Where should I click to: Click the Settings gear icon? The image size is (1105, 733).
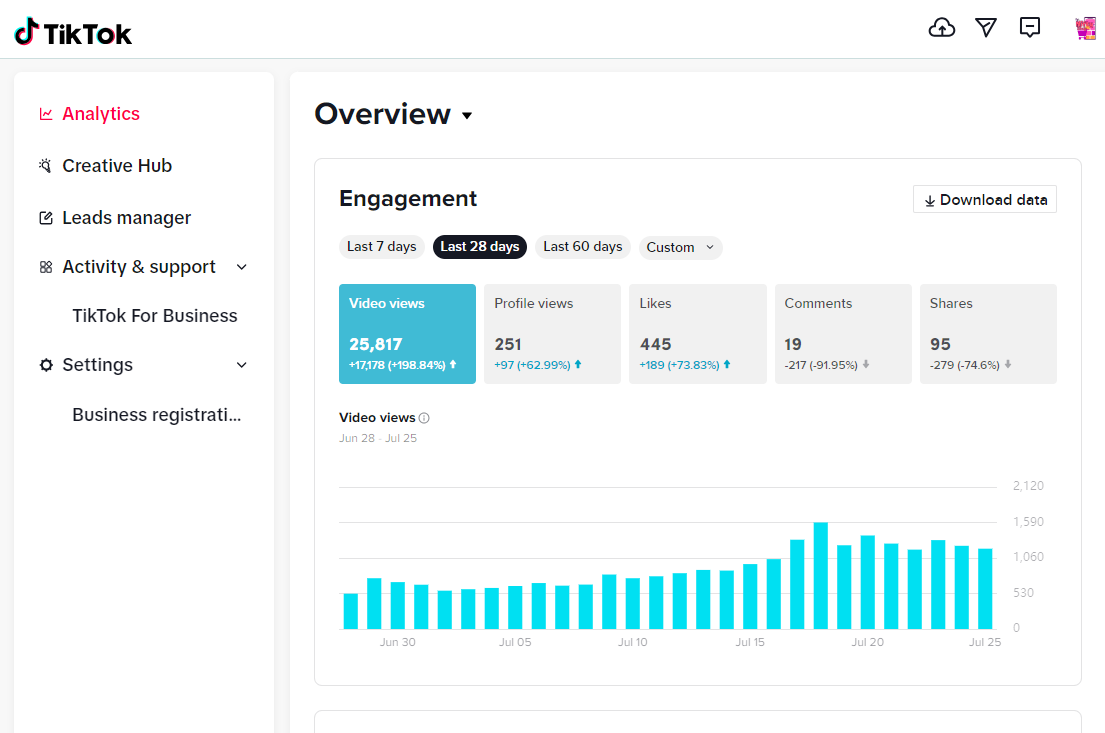point(46,365)
